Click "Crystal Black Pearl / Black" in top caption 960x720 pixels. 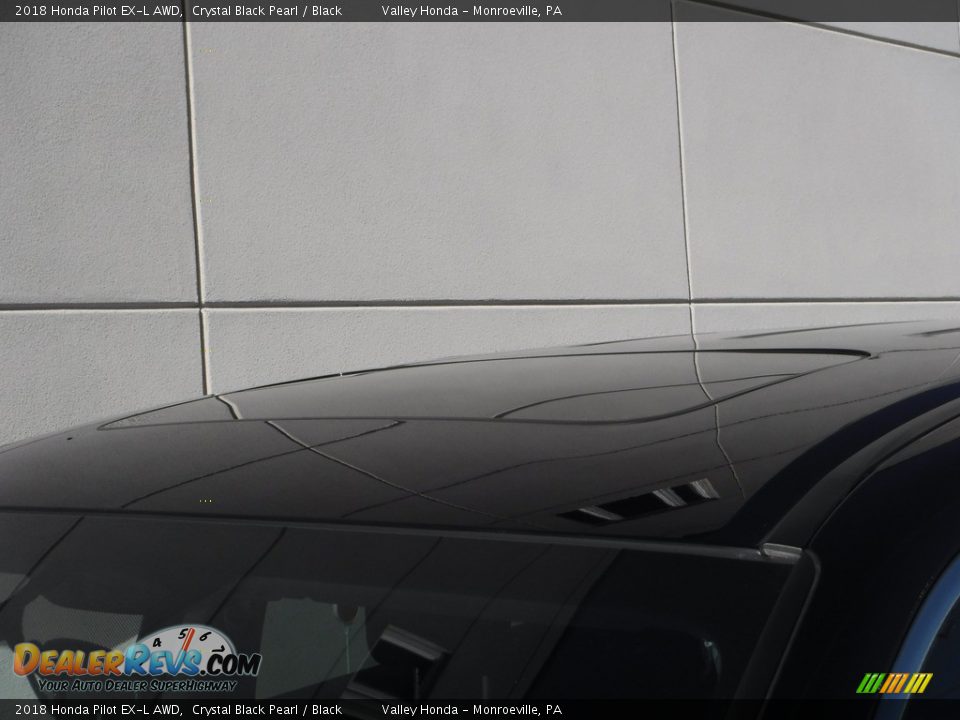(267, 11)
